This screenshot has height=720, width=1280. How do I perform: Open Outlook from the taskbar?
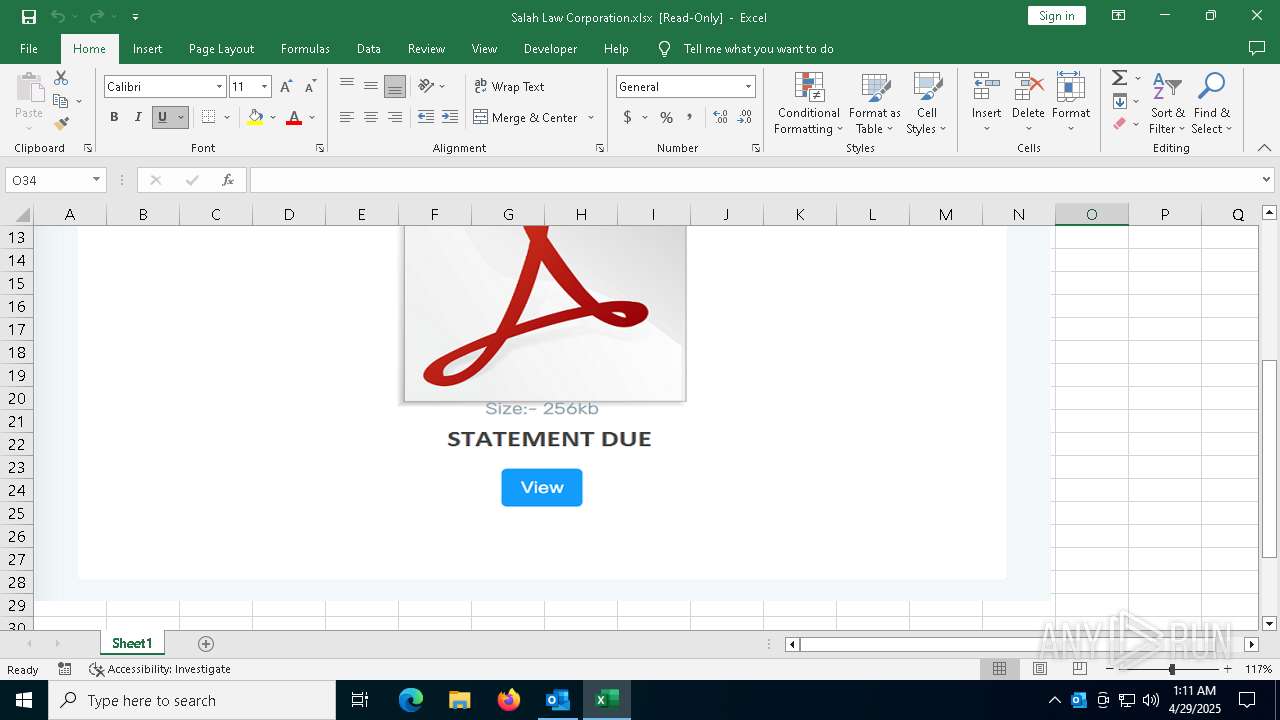(557, 700)
